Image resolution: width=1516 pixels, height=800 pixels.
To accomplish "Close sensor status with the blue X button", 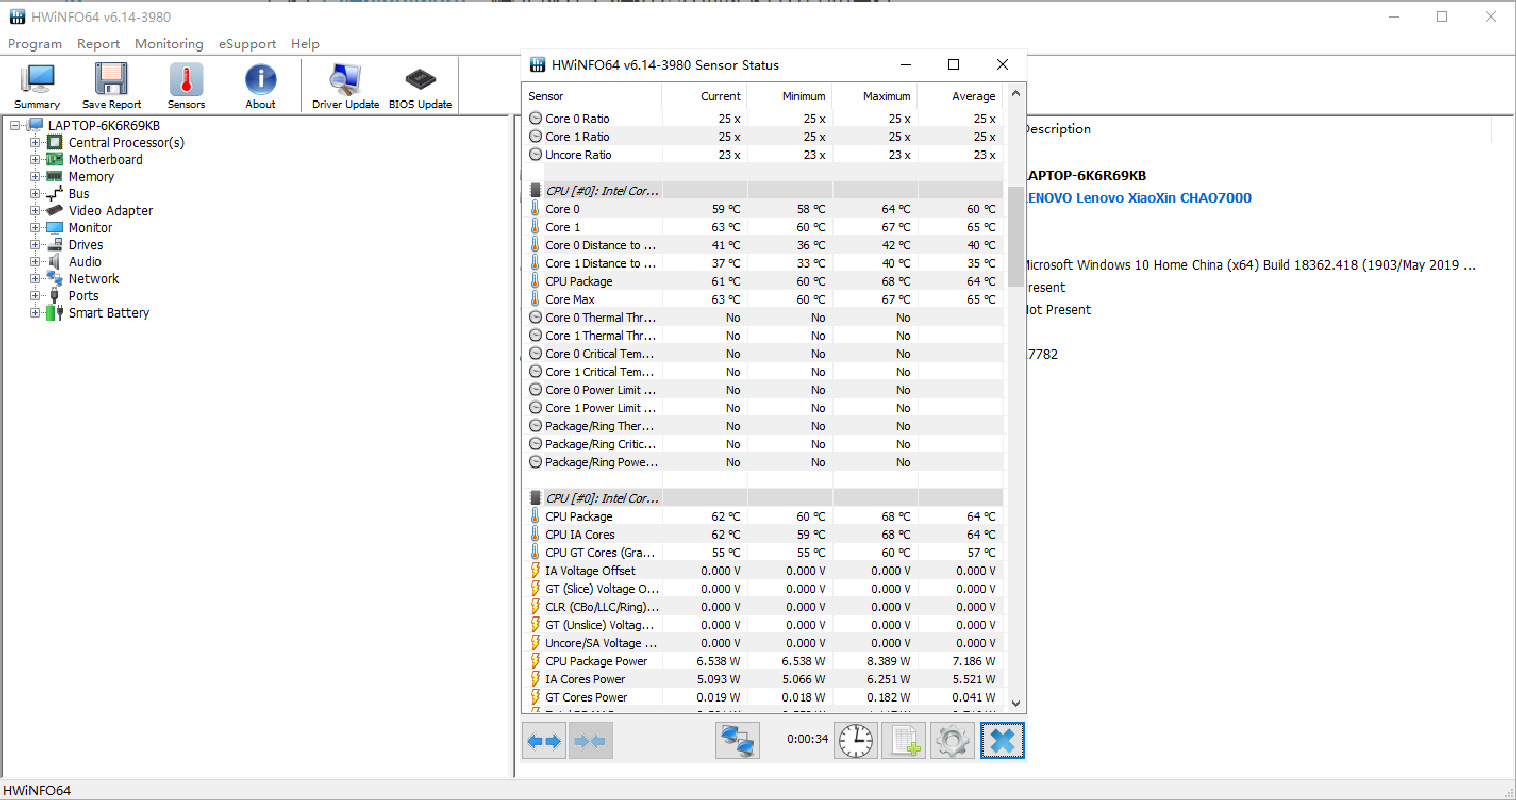I will [x=1002, y=741].
